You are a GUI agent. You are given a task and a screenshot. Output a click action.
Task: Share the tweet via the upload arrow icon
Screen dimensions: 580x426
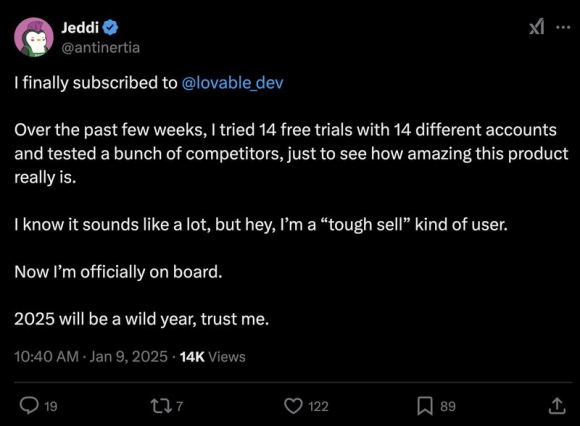[557, 406]
